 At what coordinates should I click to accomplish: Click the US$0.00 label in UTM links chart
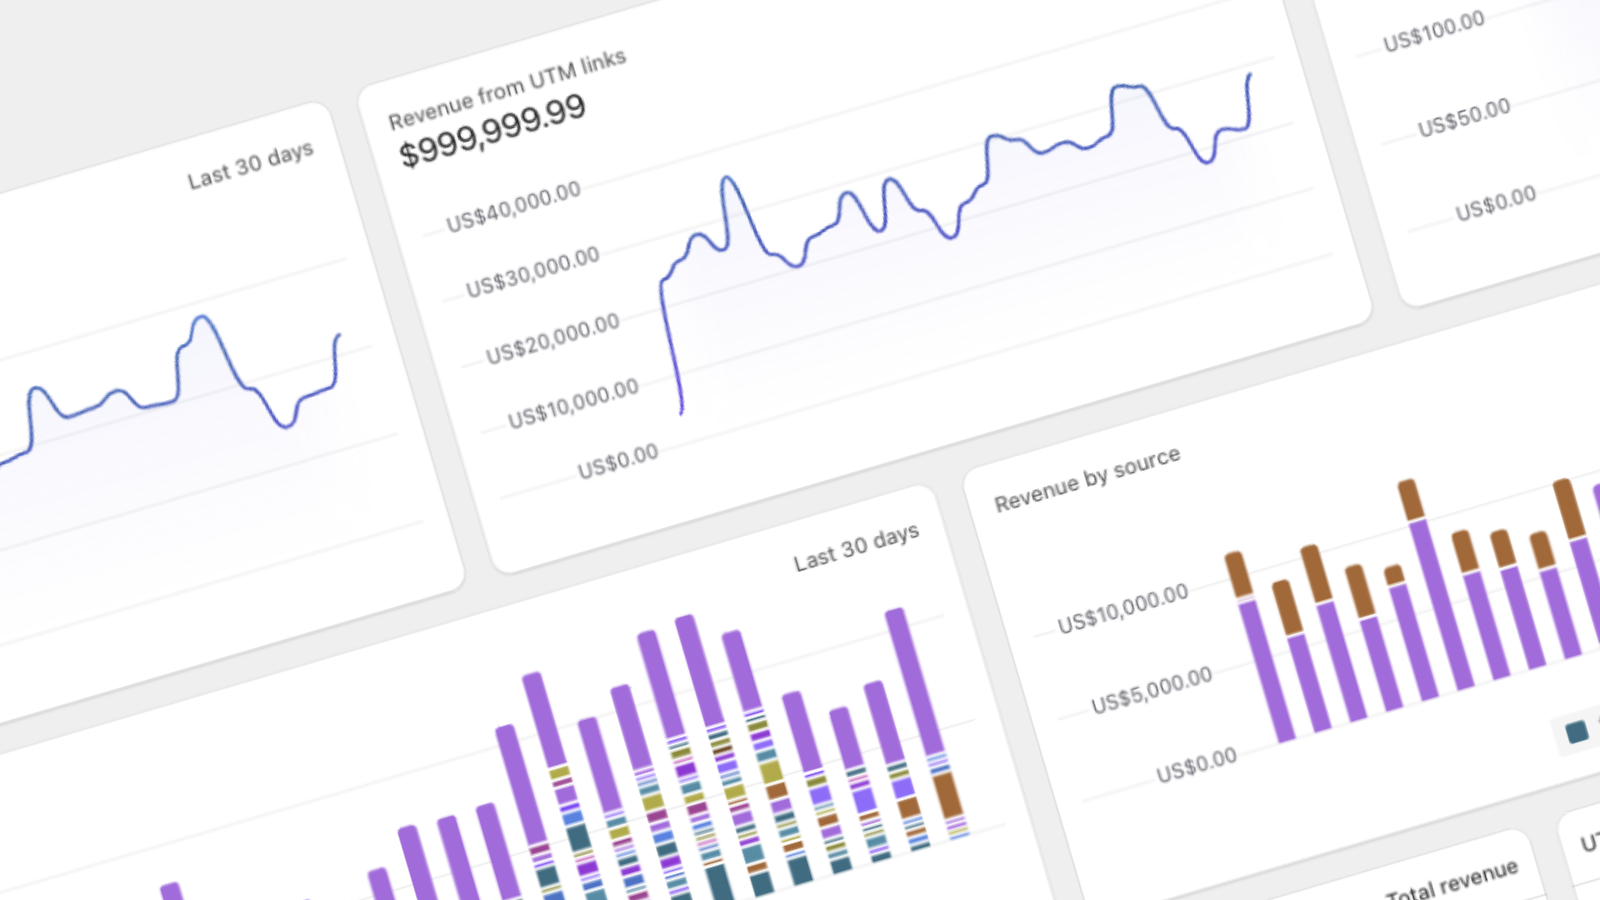[618, 461]
